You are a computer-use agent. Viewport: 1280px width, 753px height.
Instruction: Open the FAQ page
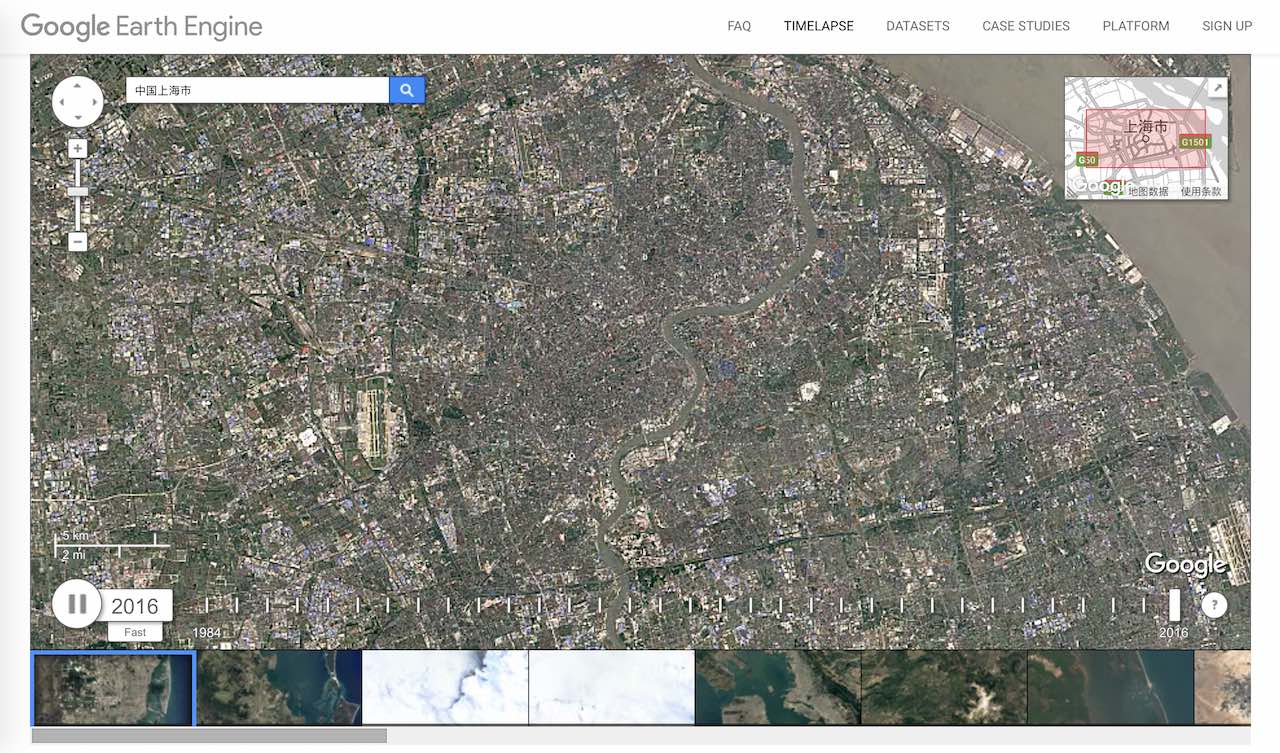click(739, 26)
